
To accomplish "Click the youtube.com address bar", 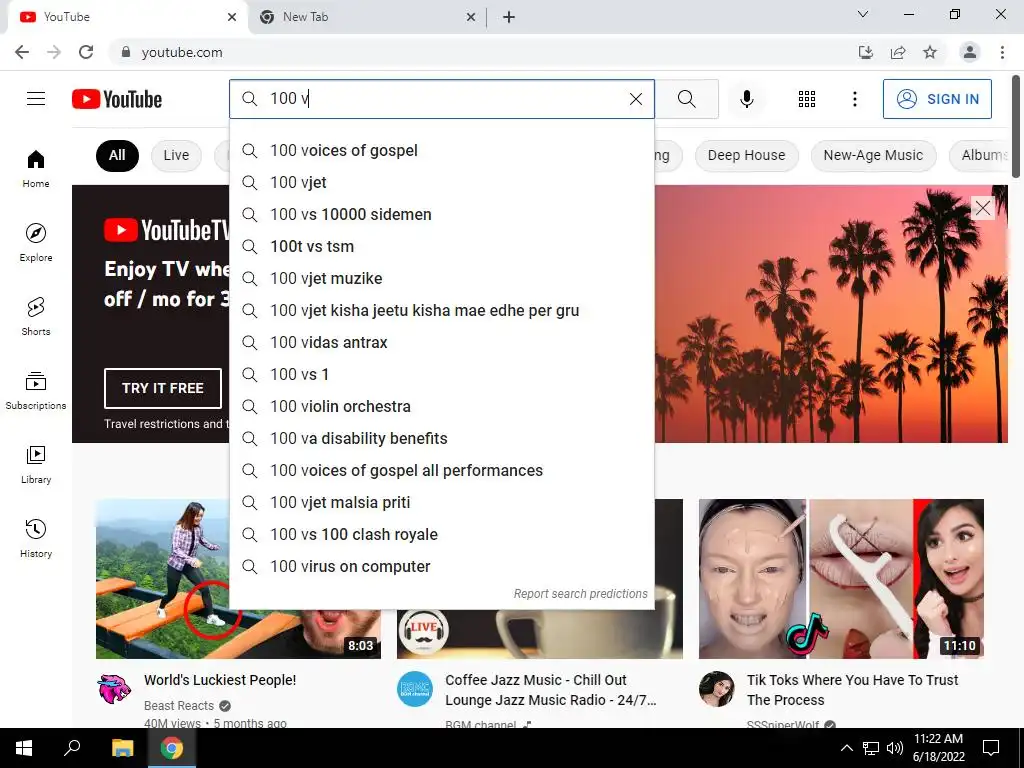I will 483,52.
